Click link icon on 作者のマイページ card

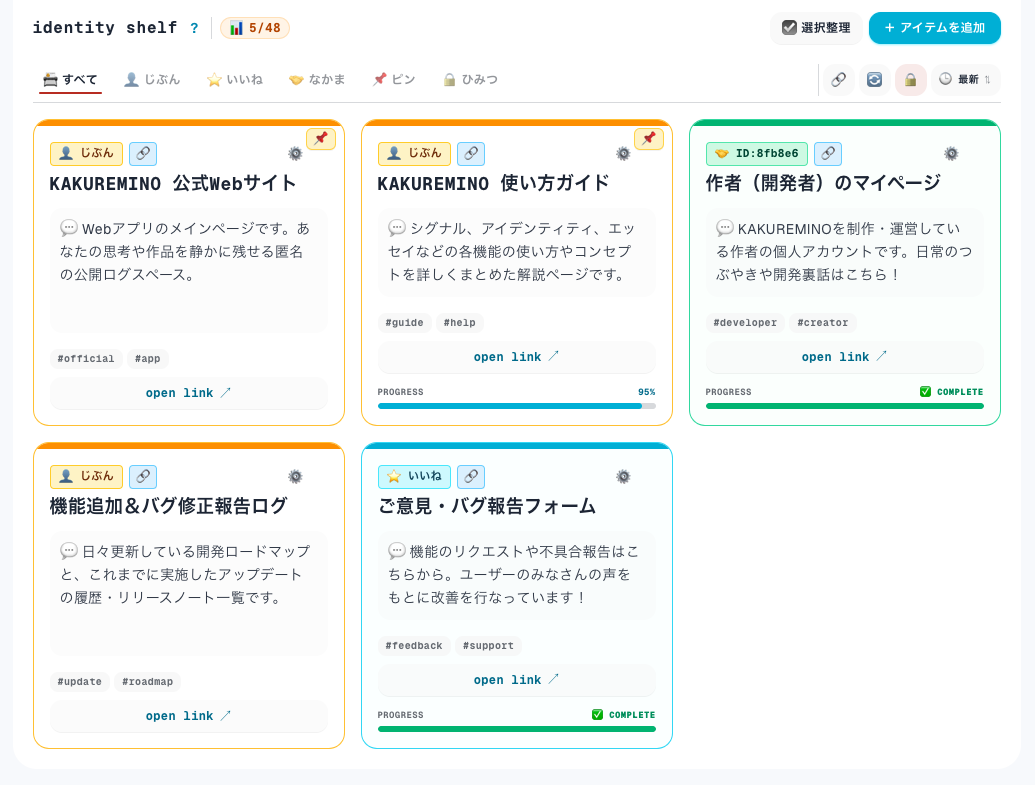[x=828, y=154]
